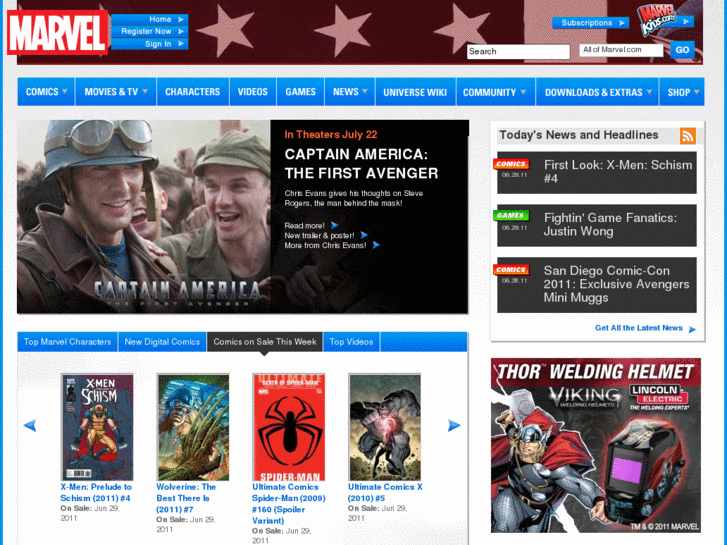
Task: Show previous comics with left arrow
Action: point(30,425)
